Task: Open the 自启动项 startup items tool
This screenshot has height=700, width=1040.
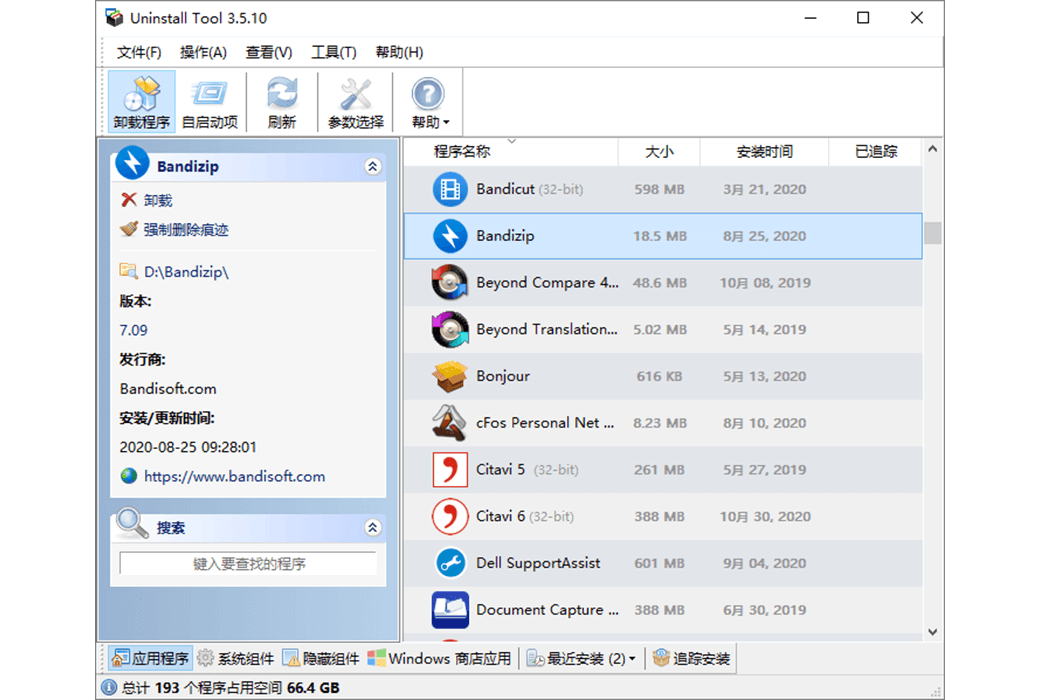Action: (209, 102)
